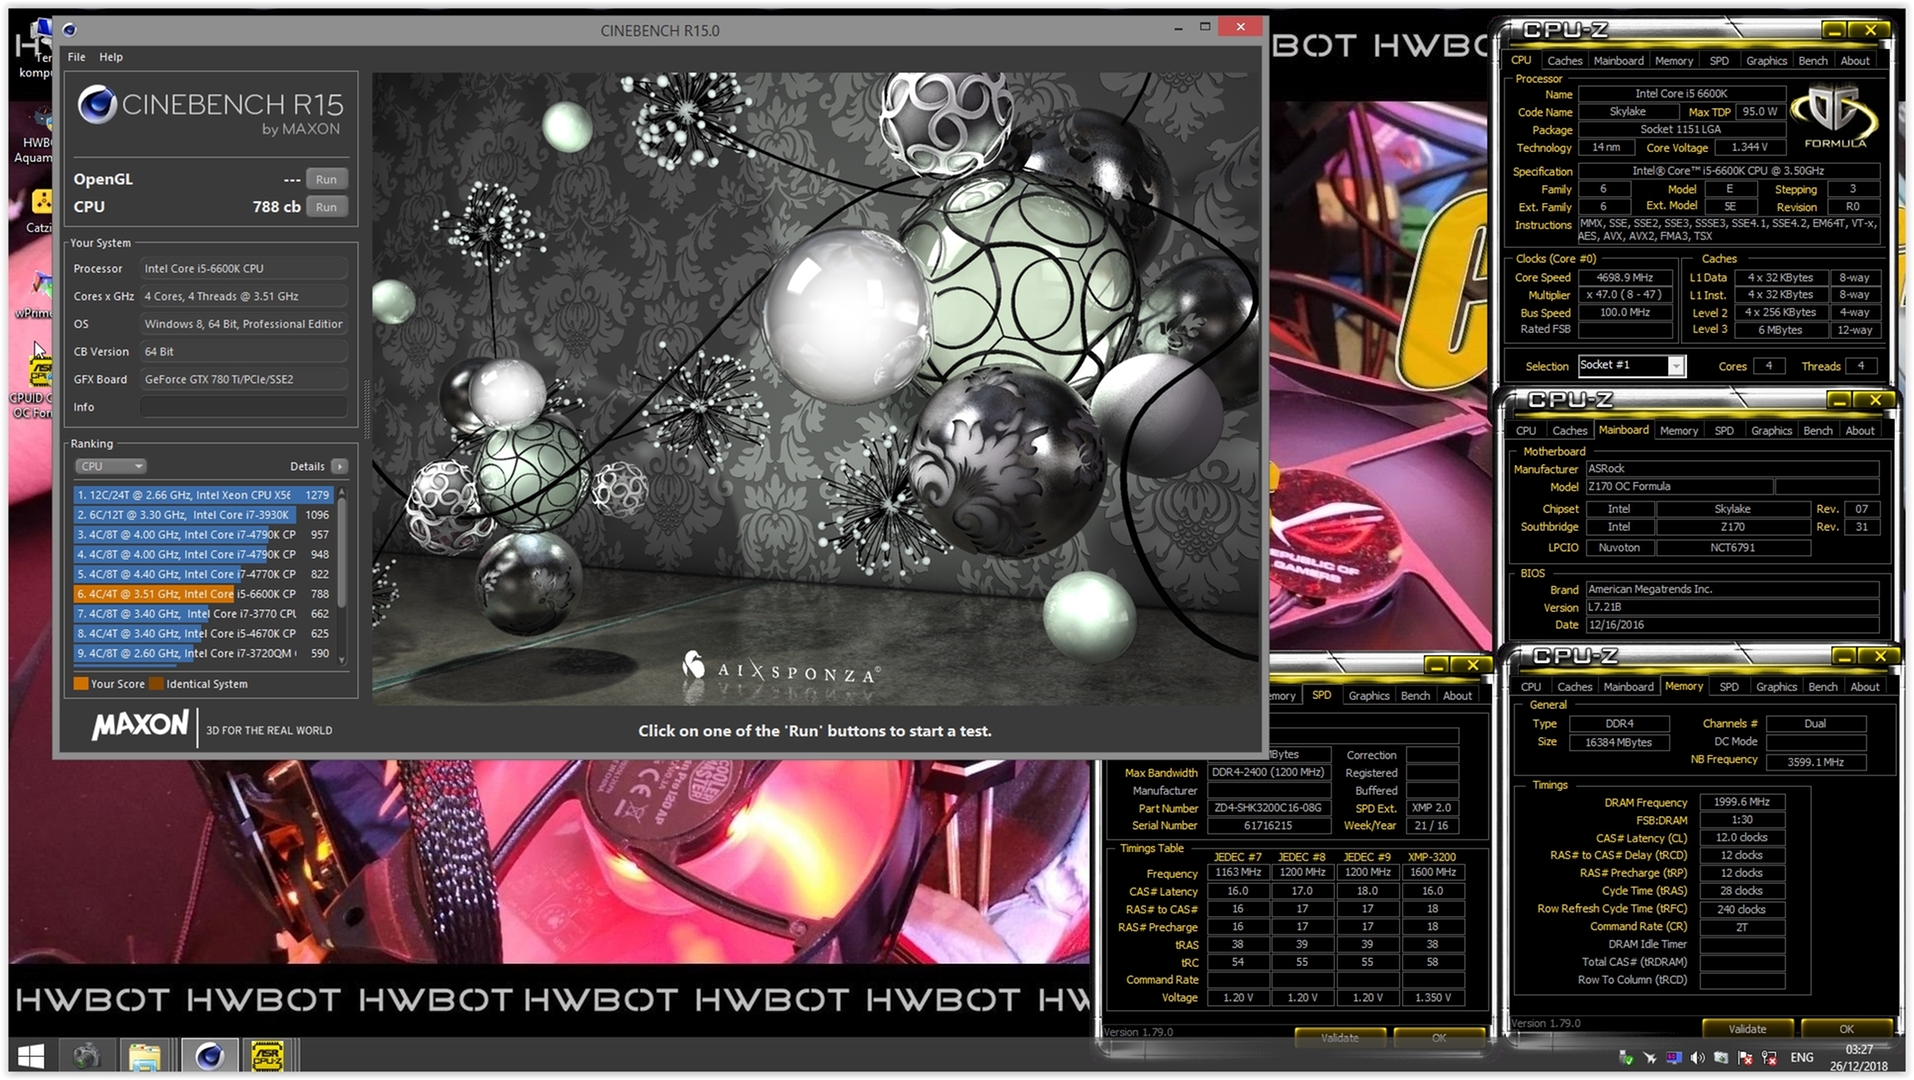The image size is (1914, 1080).
Task: Open Memory tab in top CPU-Z window
Action: point(1674,61)
